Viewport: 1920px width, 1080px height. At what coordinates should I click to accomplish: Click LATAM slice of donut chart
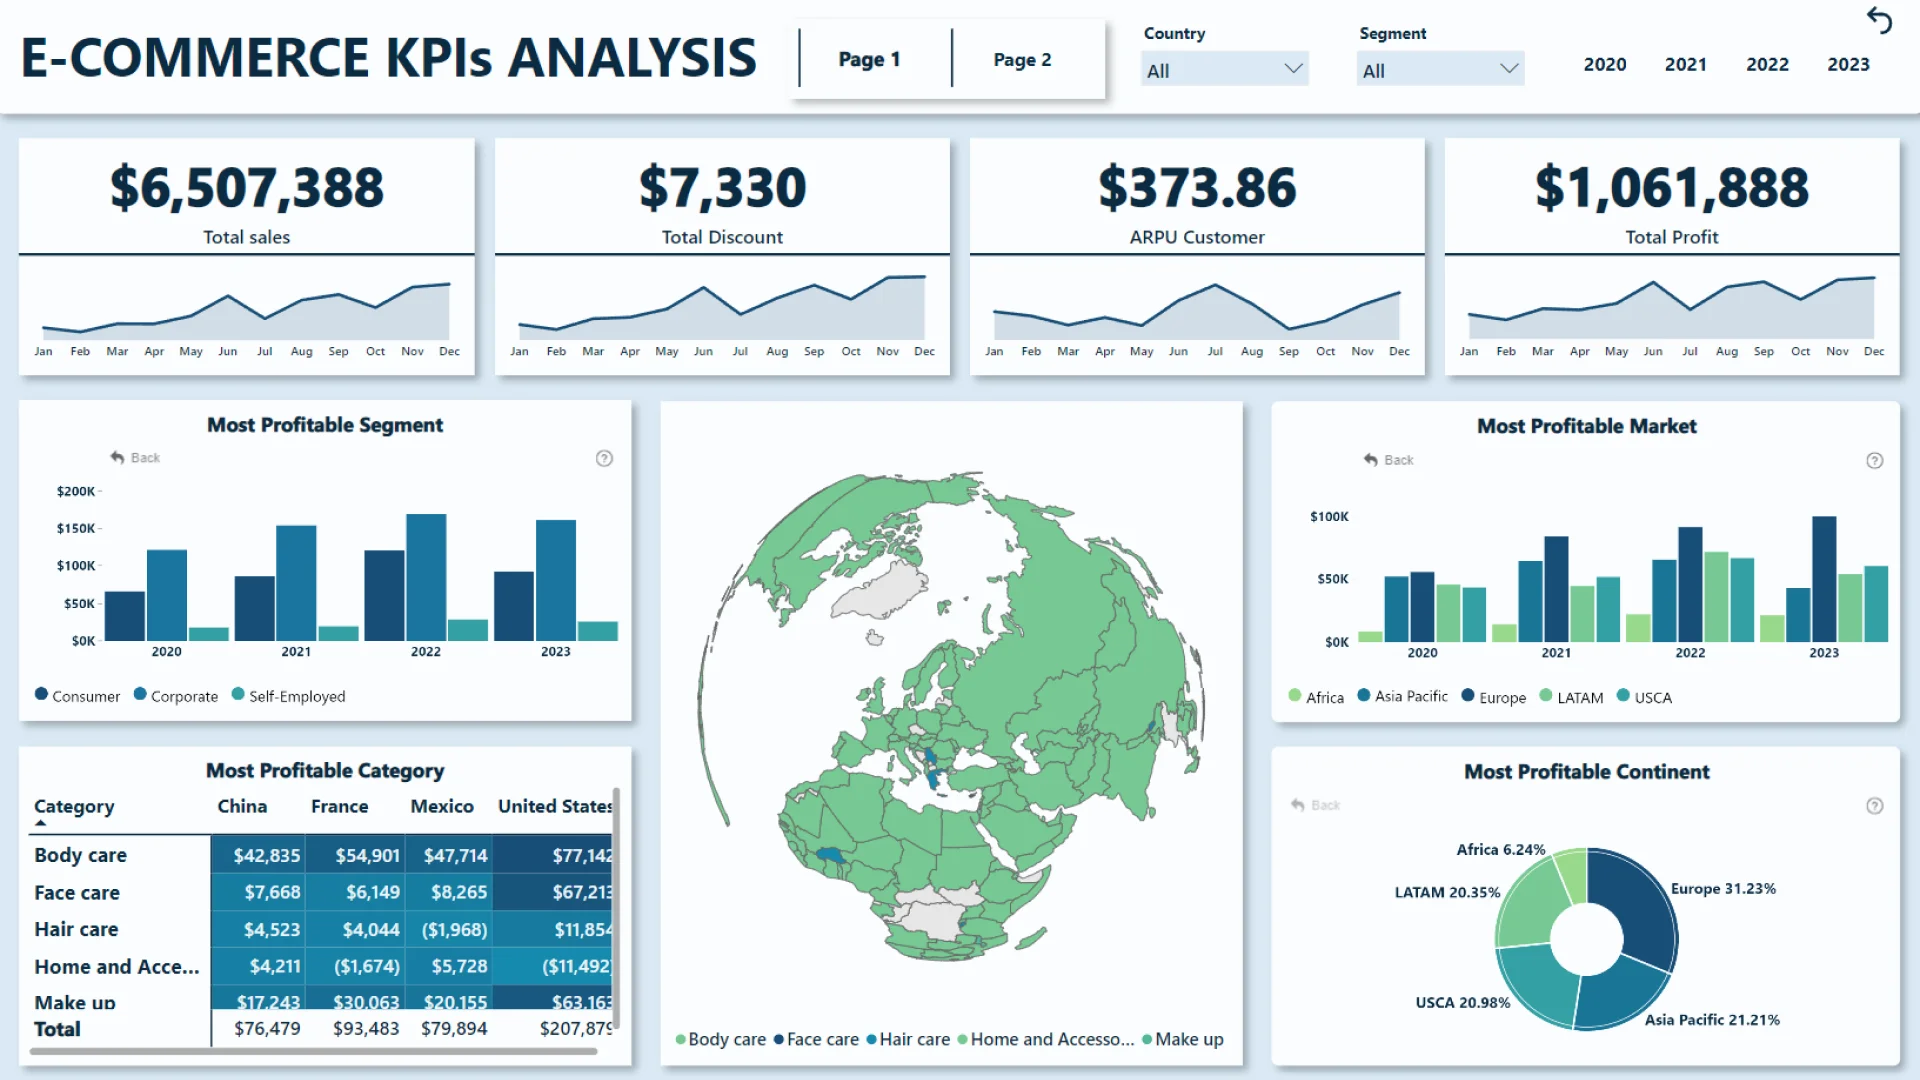click(1530, 905)
